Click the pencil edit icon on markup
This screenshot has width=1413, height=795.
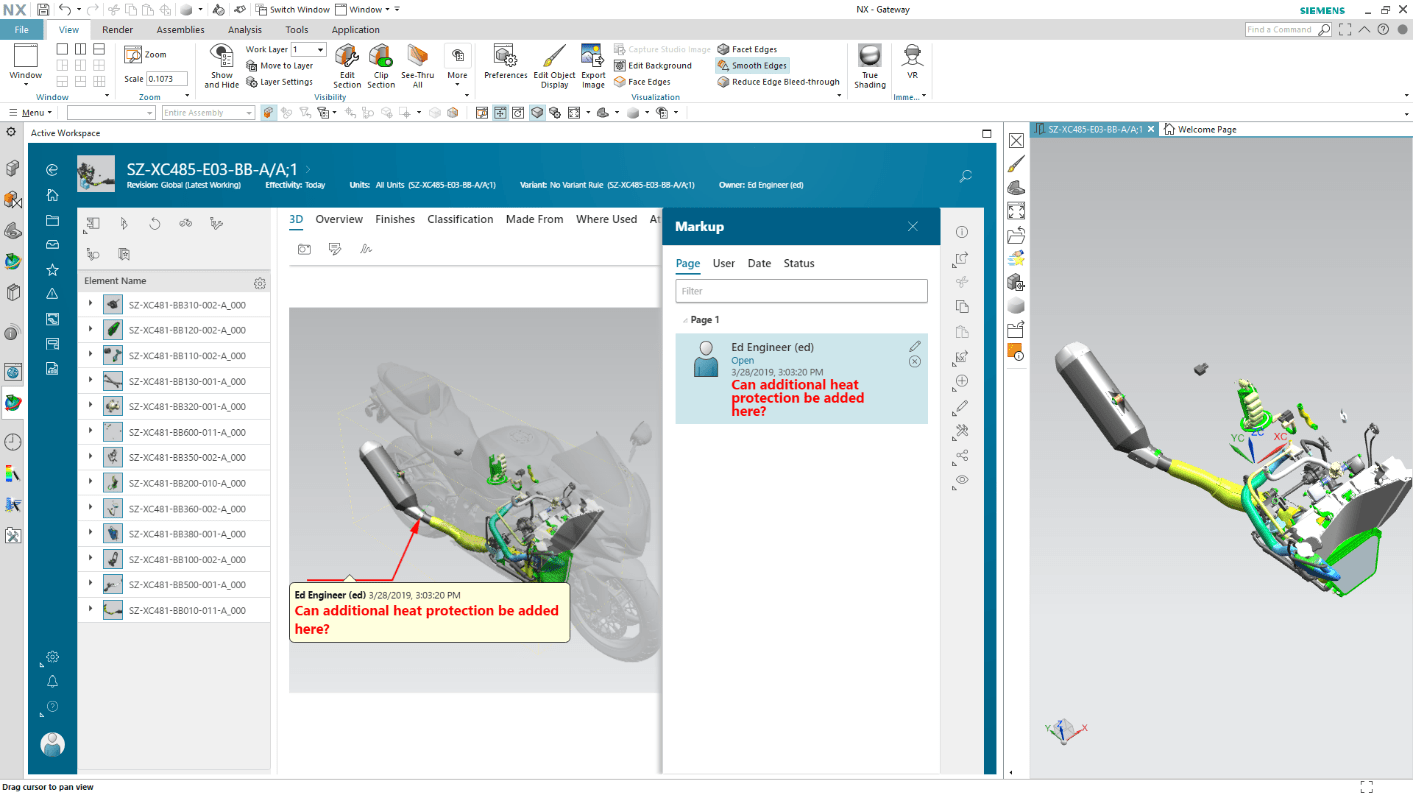pos(914,346)
